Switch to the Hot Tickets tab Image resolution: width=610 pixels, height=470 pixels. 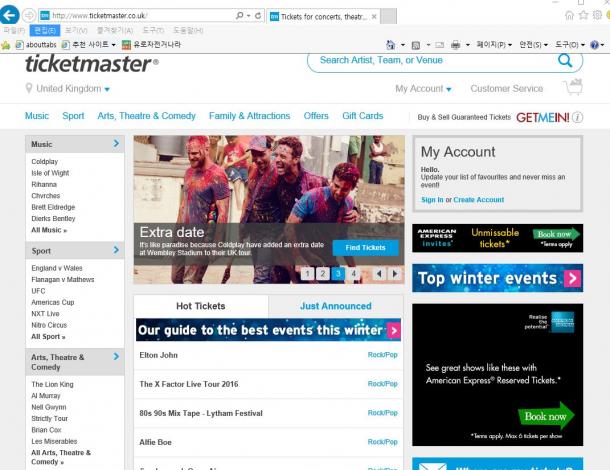point(201,306)
